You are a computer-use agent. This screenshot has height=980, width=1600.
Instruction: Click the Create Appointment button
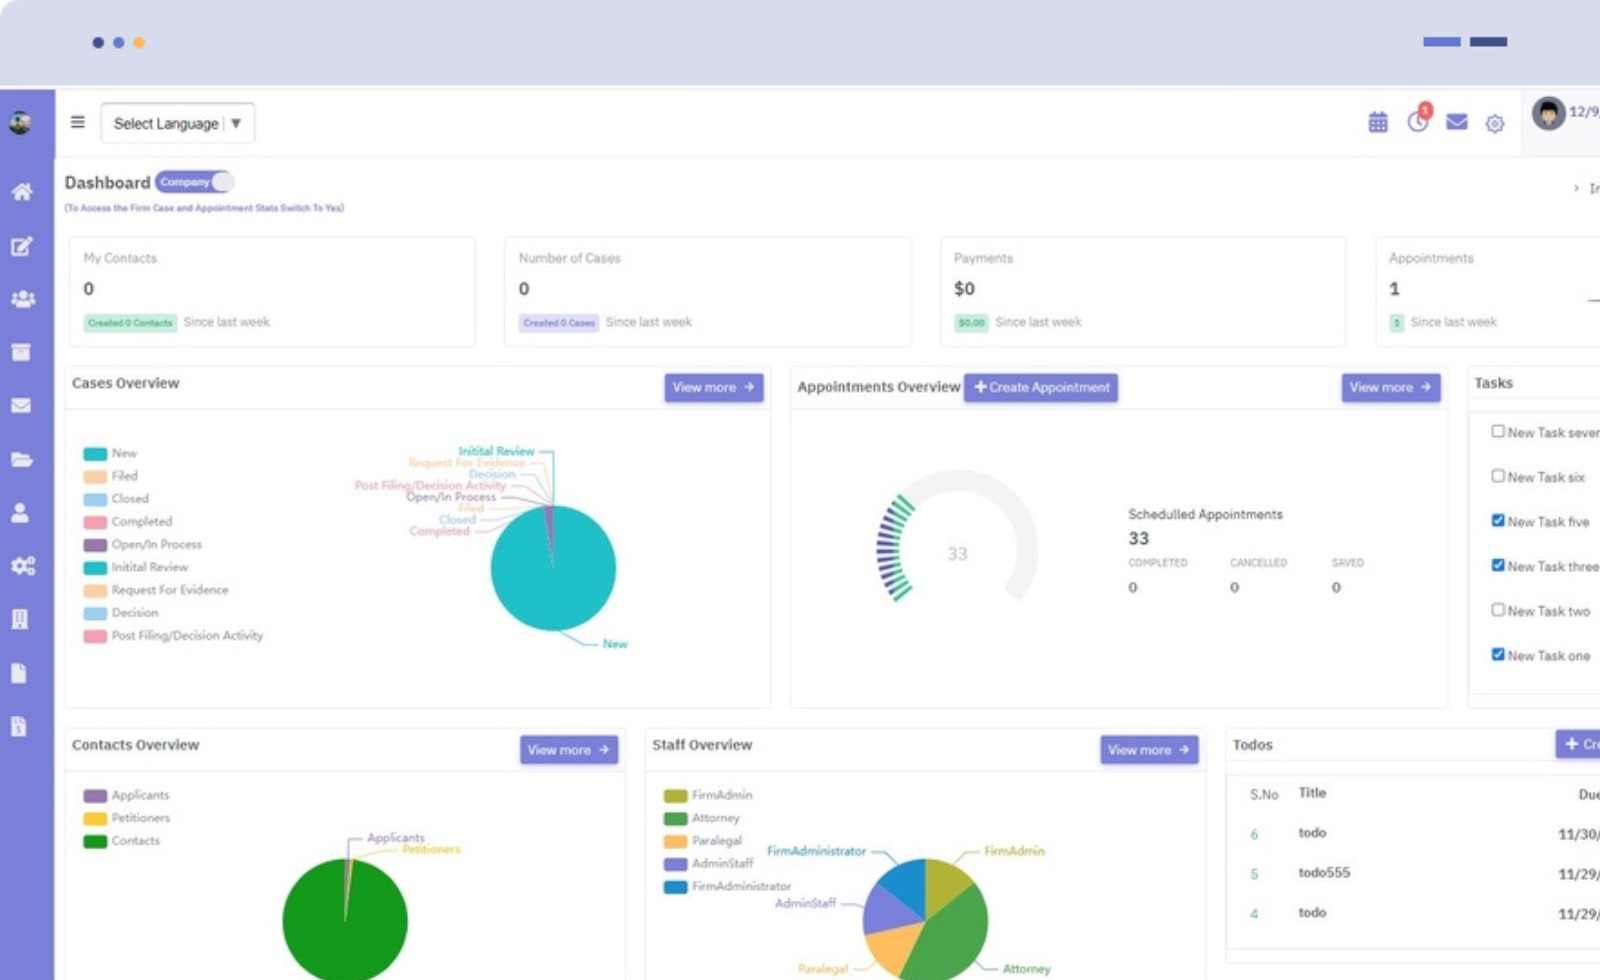pyautogui.click(x=1041, y=387)
